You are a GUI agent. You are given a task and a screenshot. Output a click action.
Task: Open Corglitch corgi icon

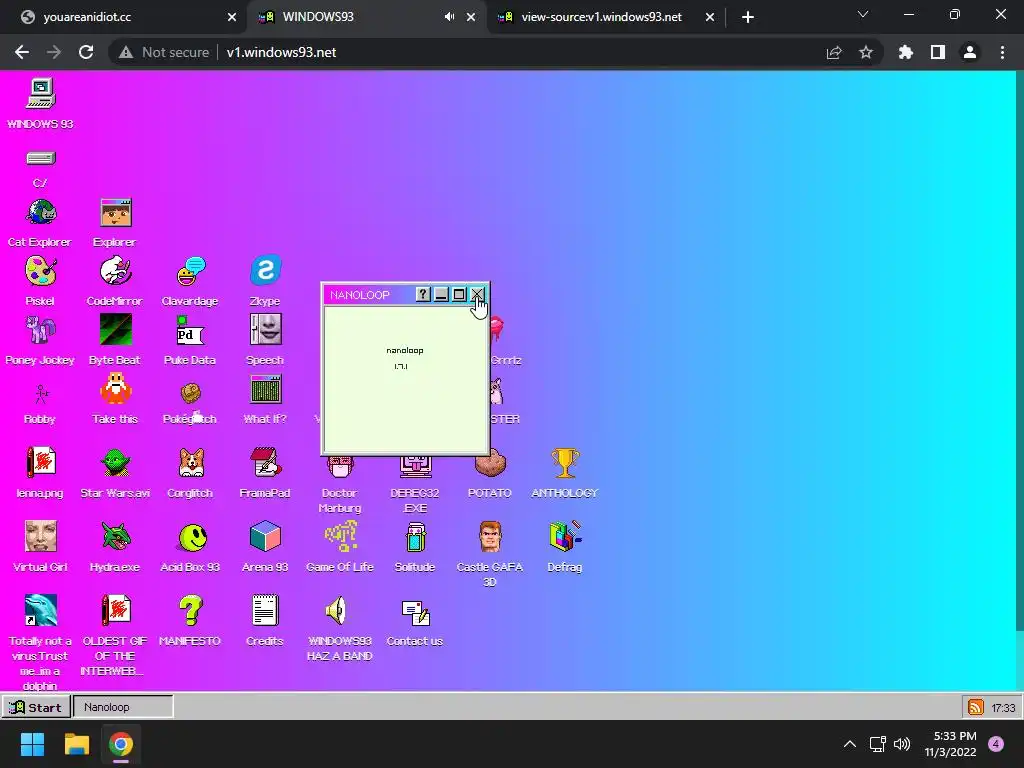191,463
